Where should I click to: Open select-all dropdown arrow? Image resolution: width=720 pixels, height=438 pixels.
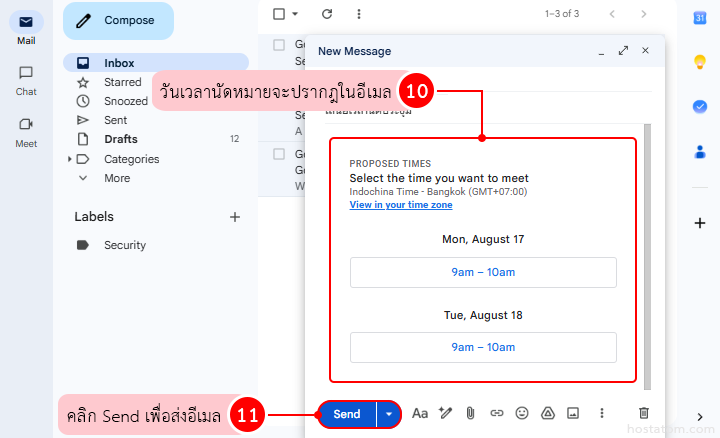point(295,14)
